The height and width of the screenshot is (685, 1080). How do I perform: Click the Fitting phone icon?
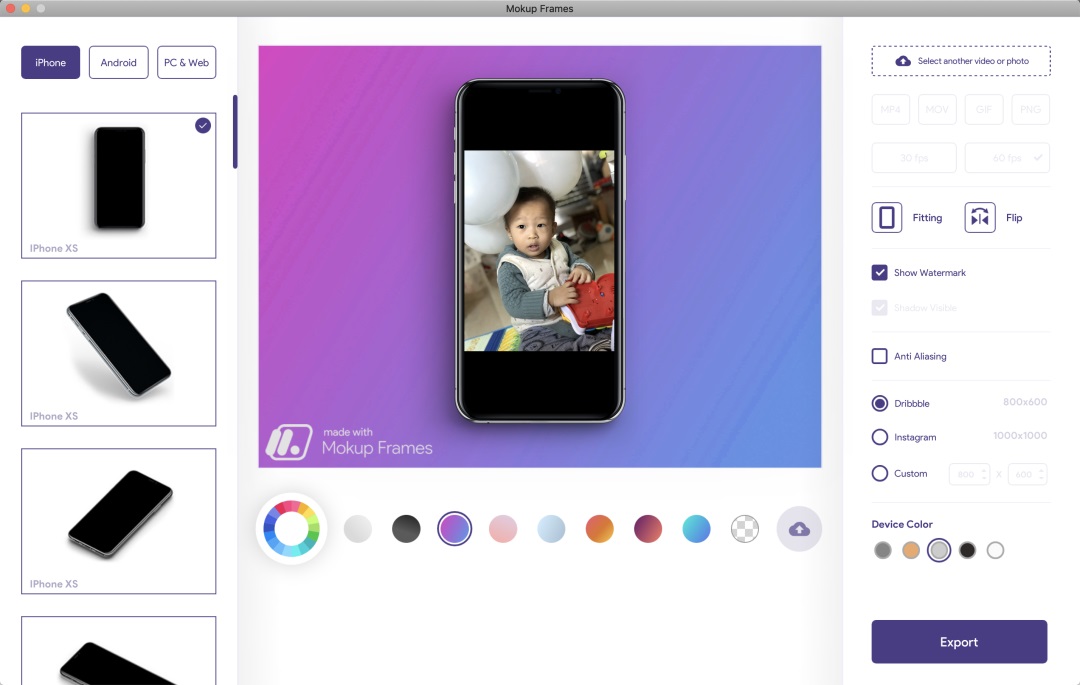[887, 217]
